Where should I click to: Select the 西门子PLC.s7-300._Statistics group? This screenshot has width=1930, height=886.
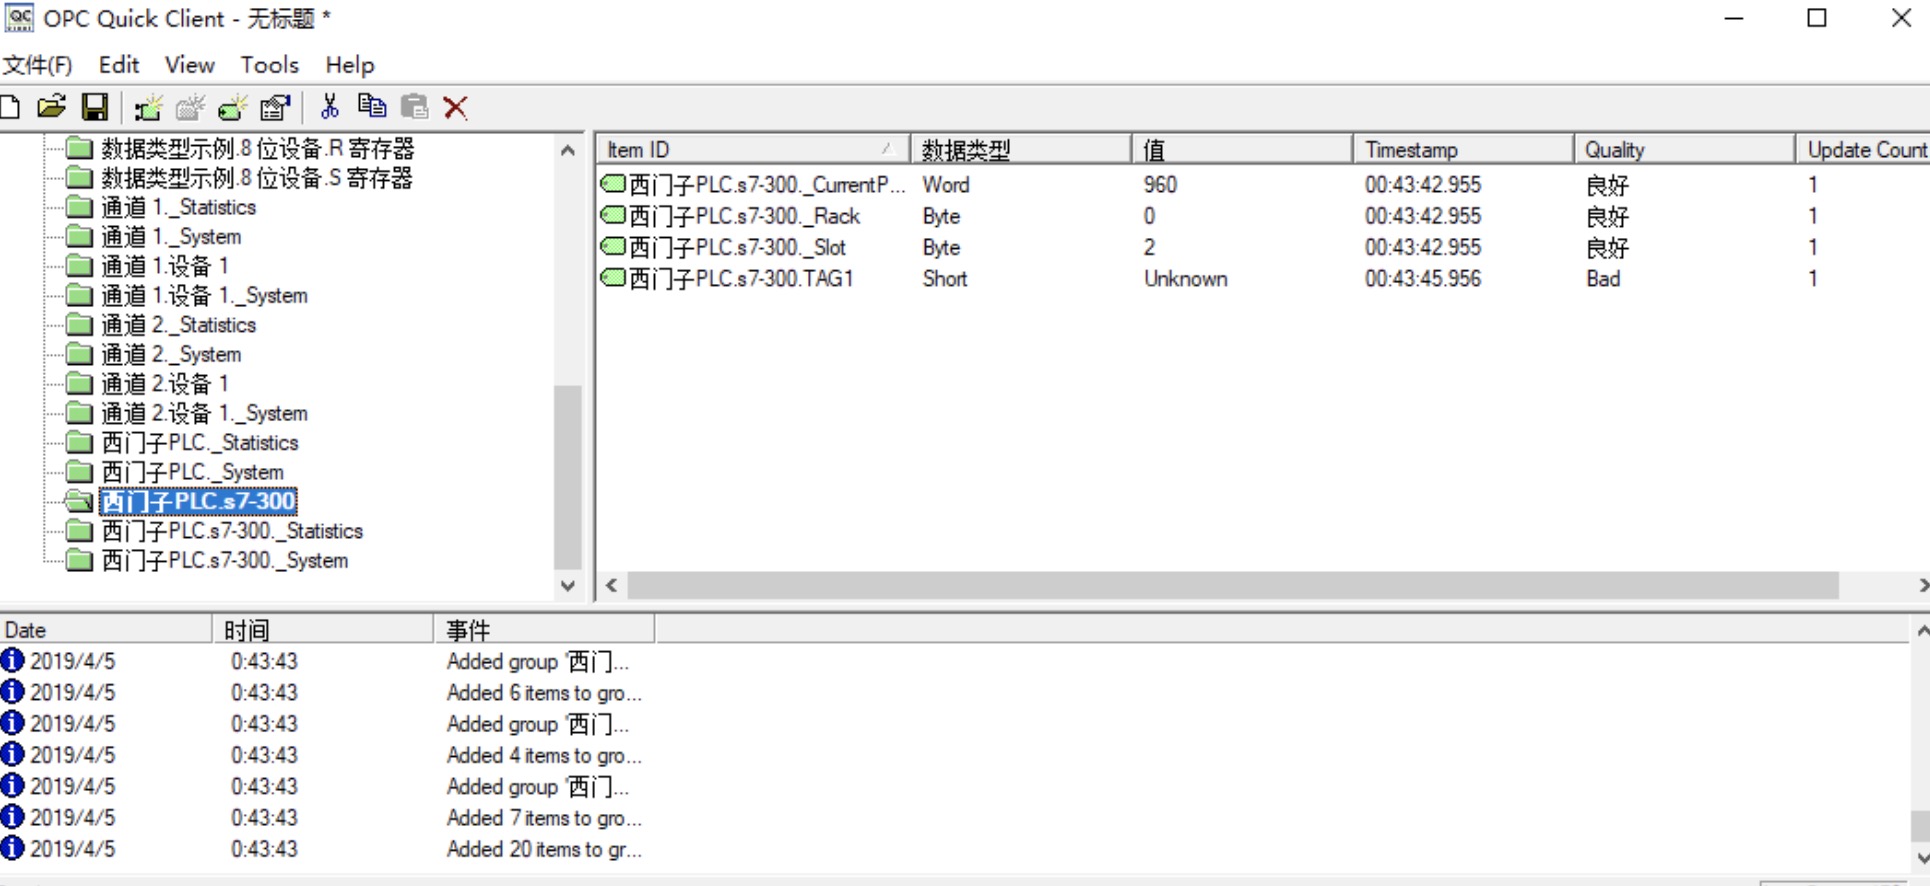pos(232,531)
